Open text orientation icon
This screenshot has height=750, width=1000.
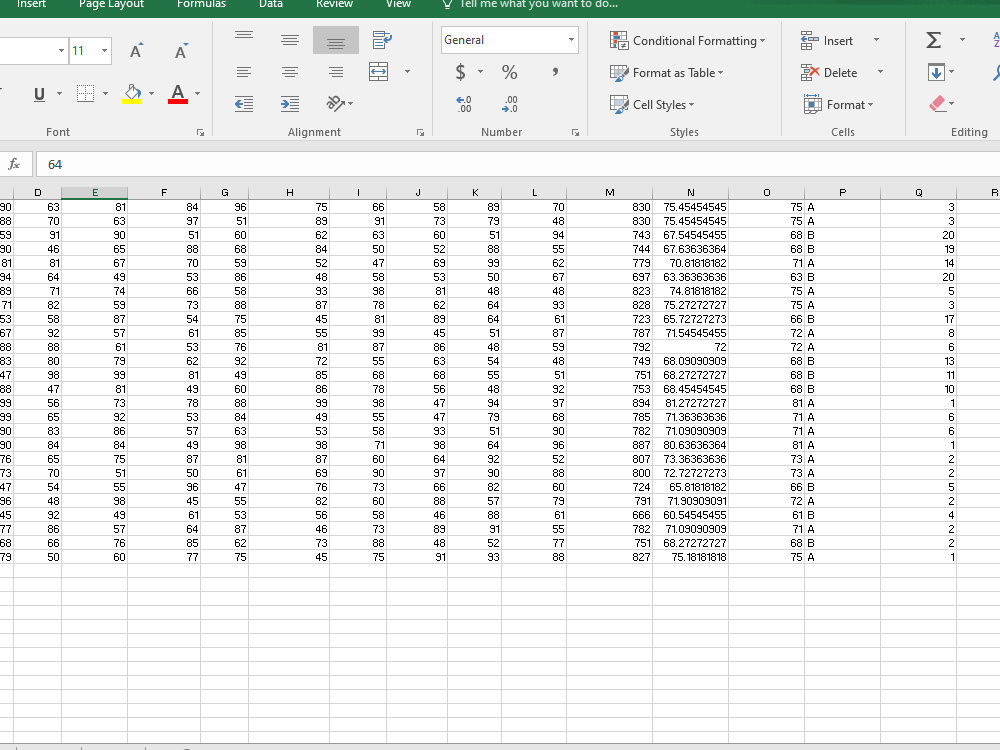click(336, 103)
